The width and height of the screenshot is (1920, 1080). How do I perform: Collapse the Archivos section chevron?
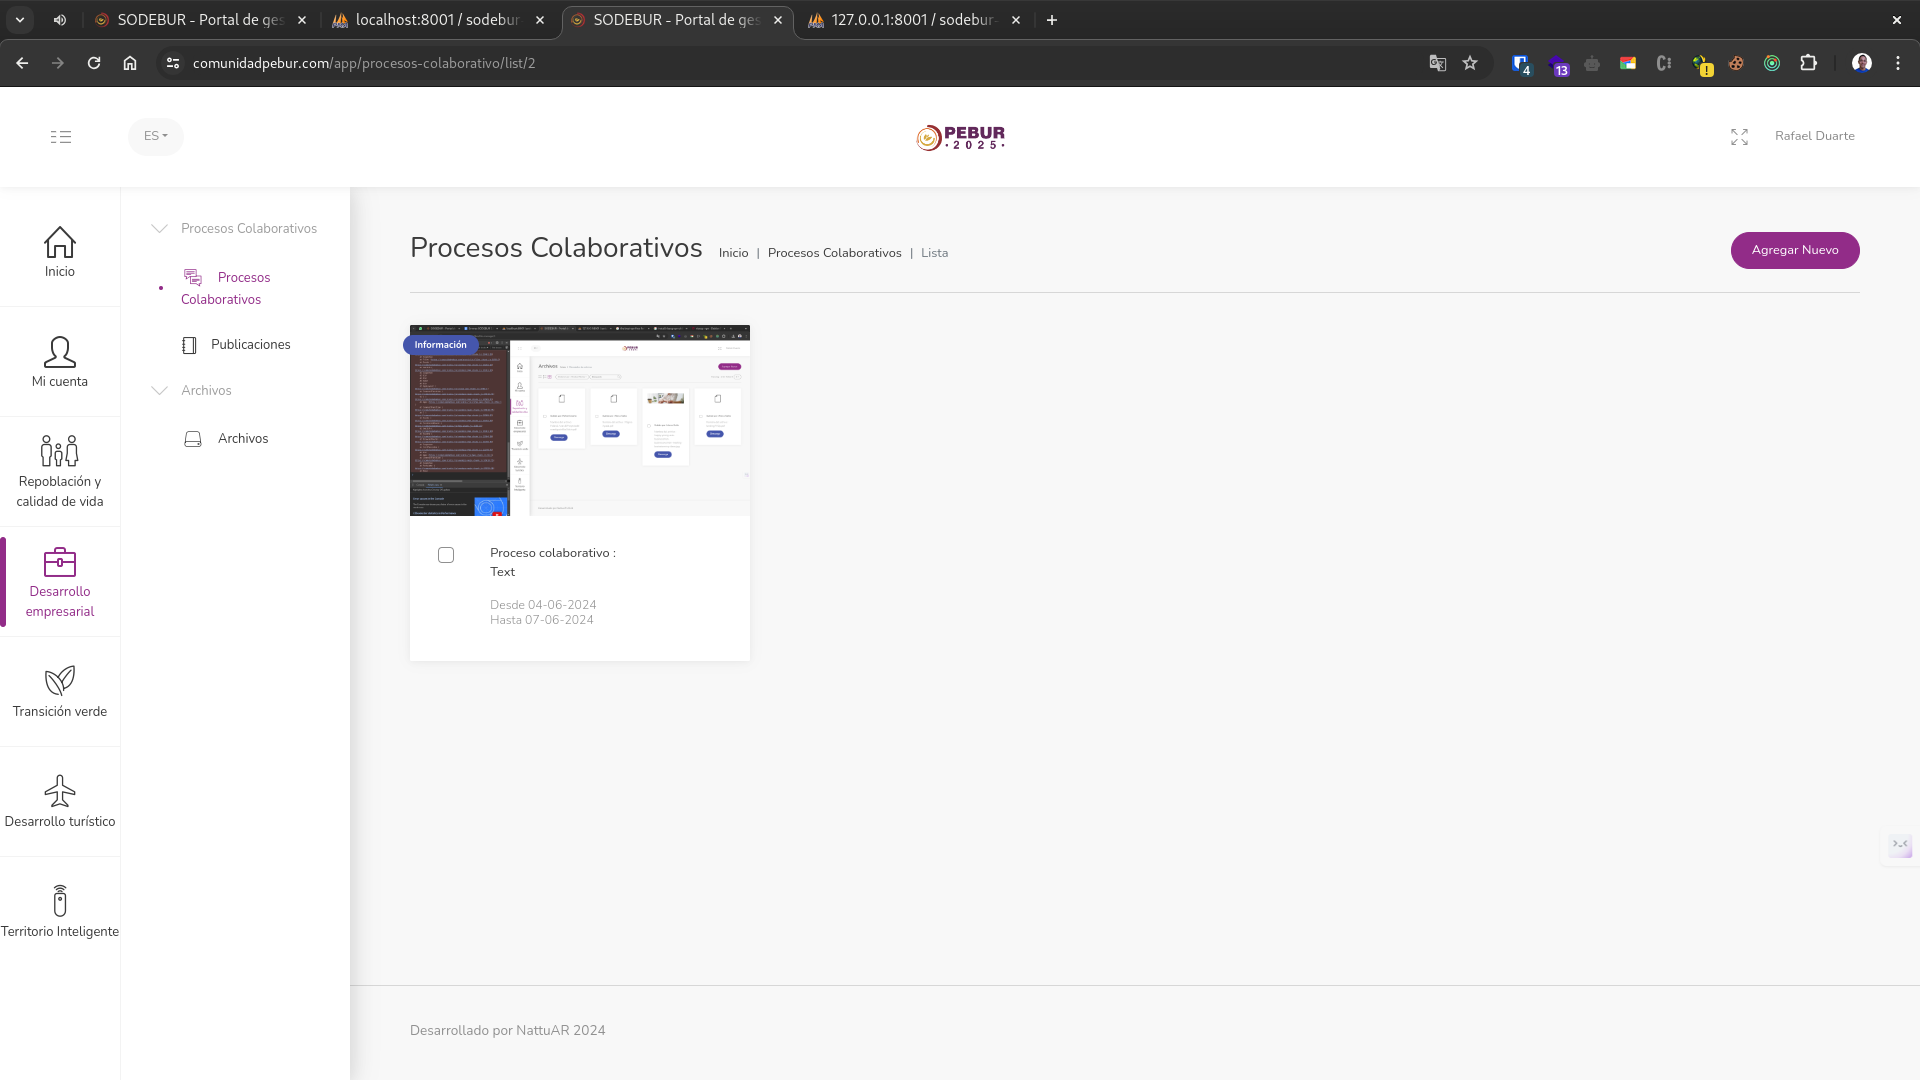coord(159,391)
